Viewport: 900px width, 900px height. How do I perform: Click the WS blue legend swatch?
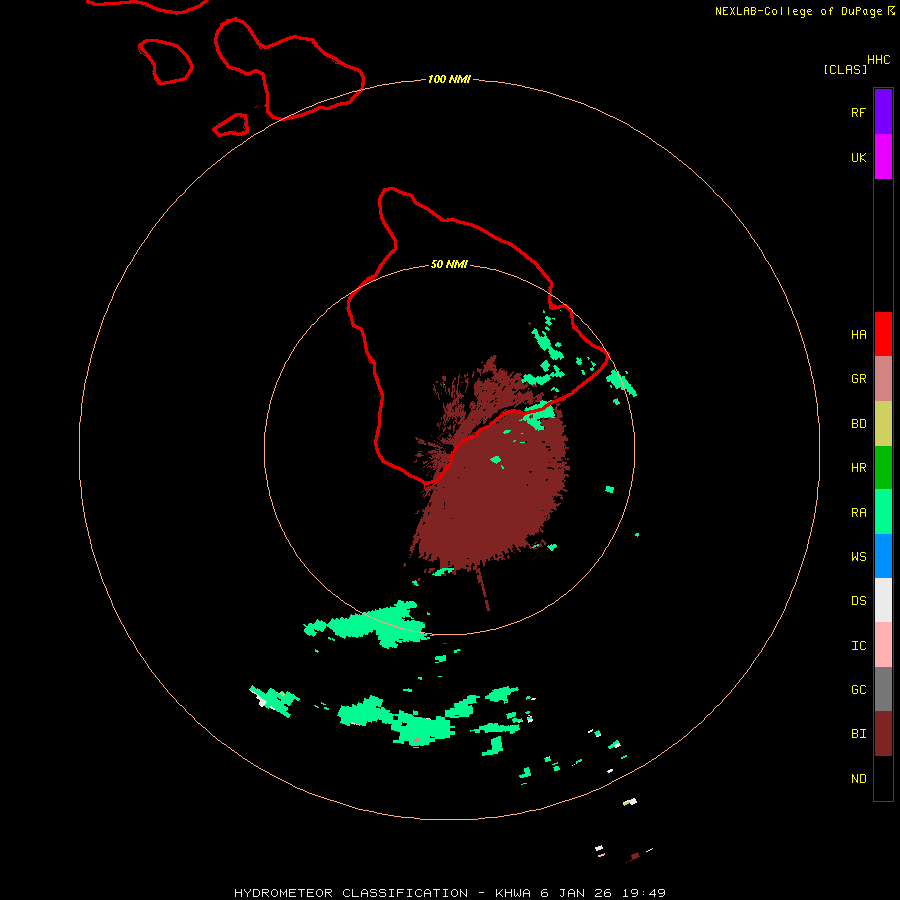point(883,556)
